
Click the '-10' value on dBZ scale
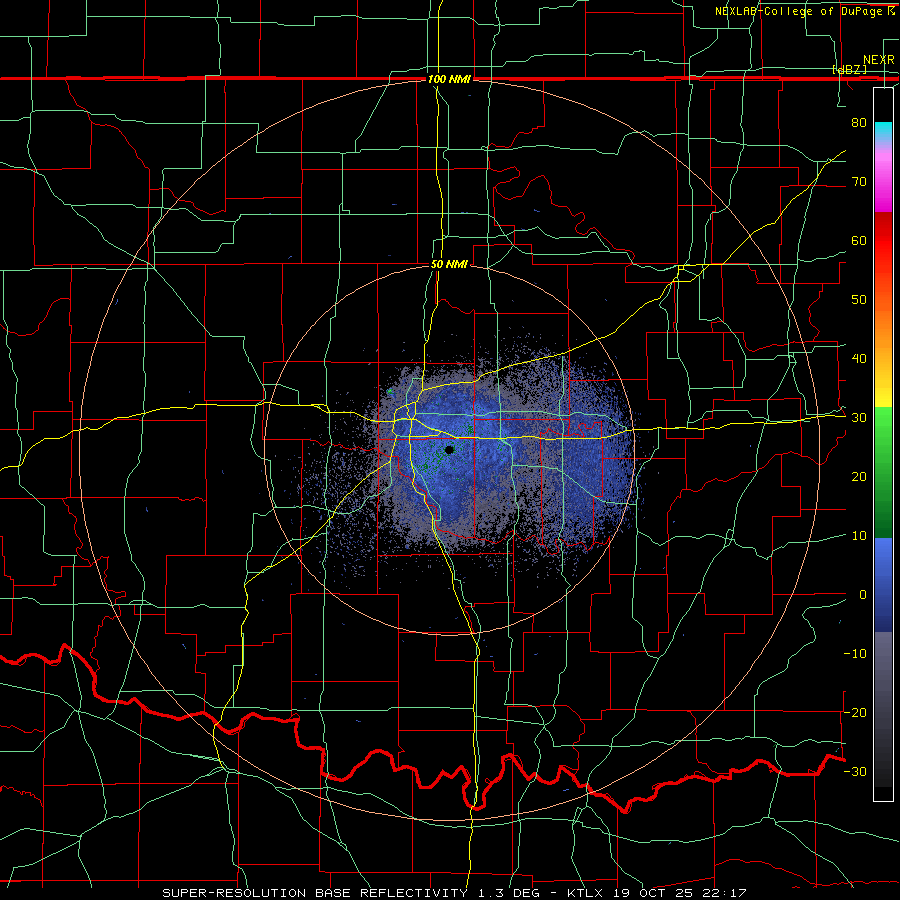(x=855, y=654)
